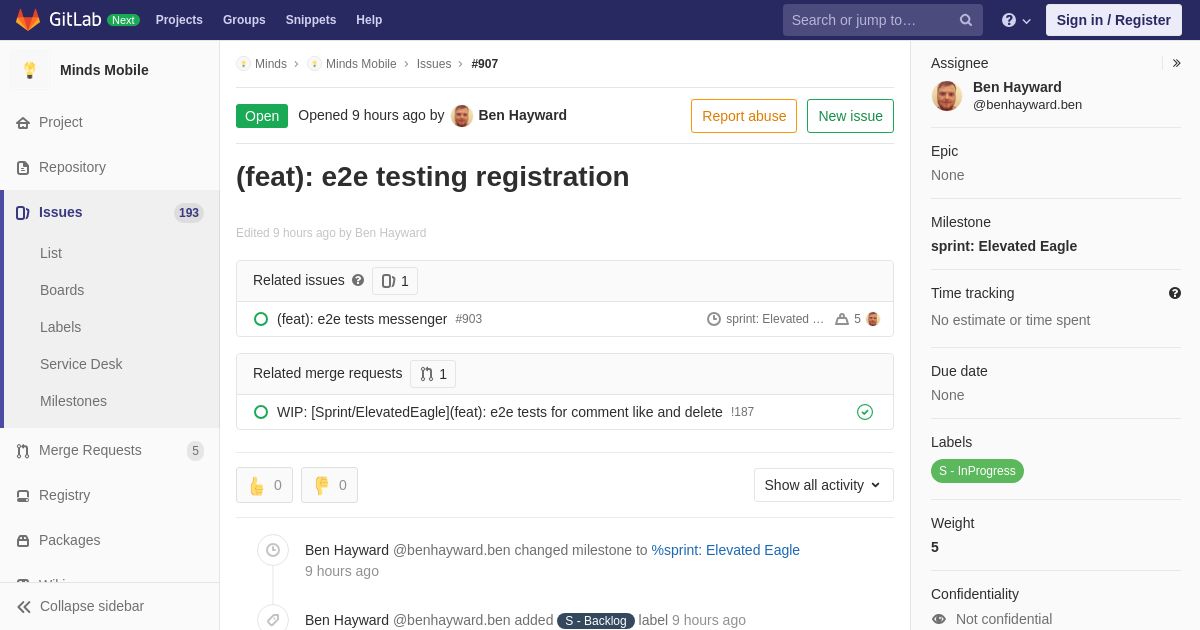This screenshot has width=1200, height=630.
Task: Click the merge request pipeline status icon
Action: [x=865, y=412]
